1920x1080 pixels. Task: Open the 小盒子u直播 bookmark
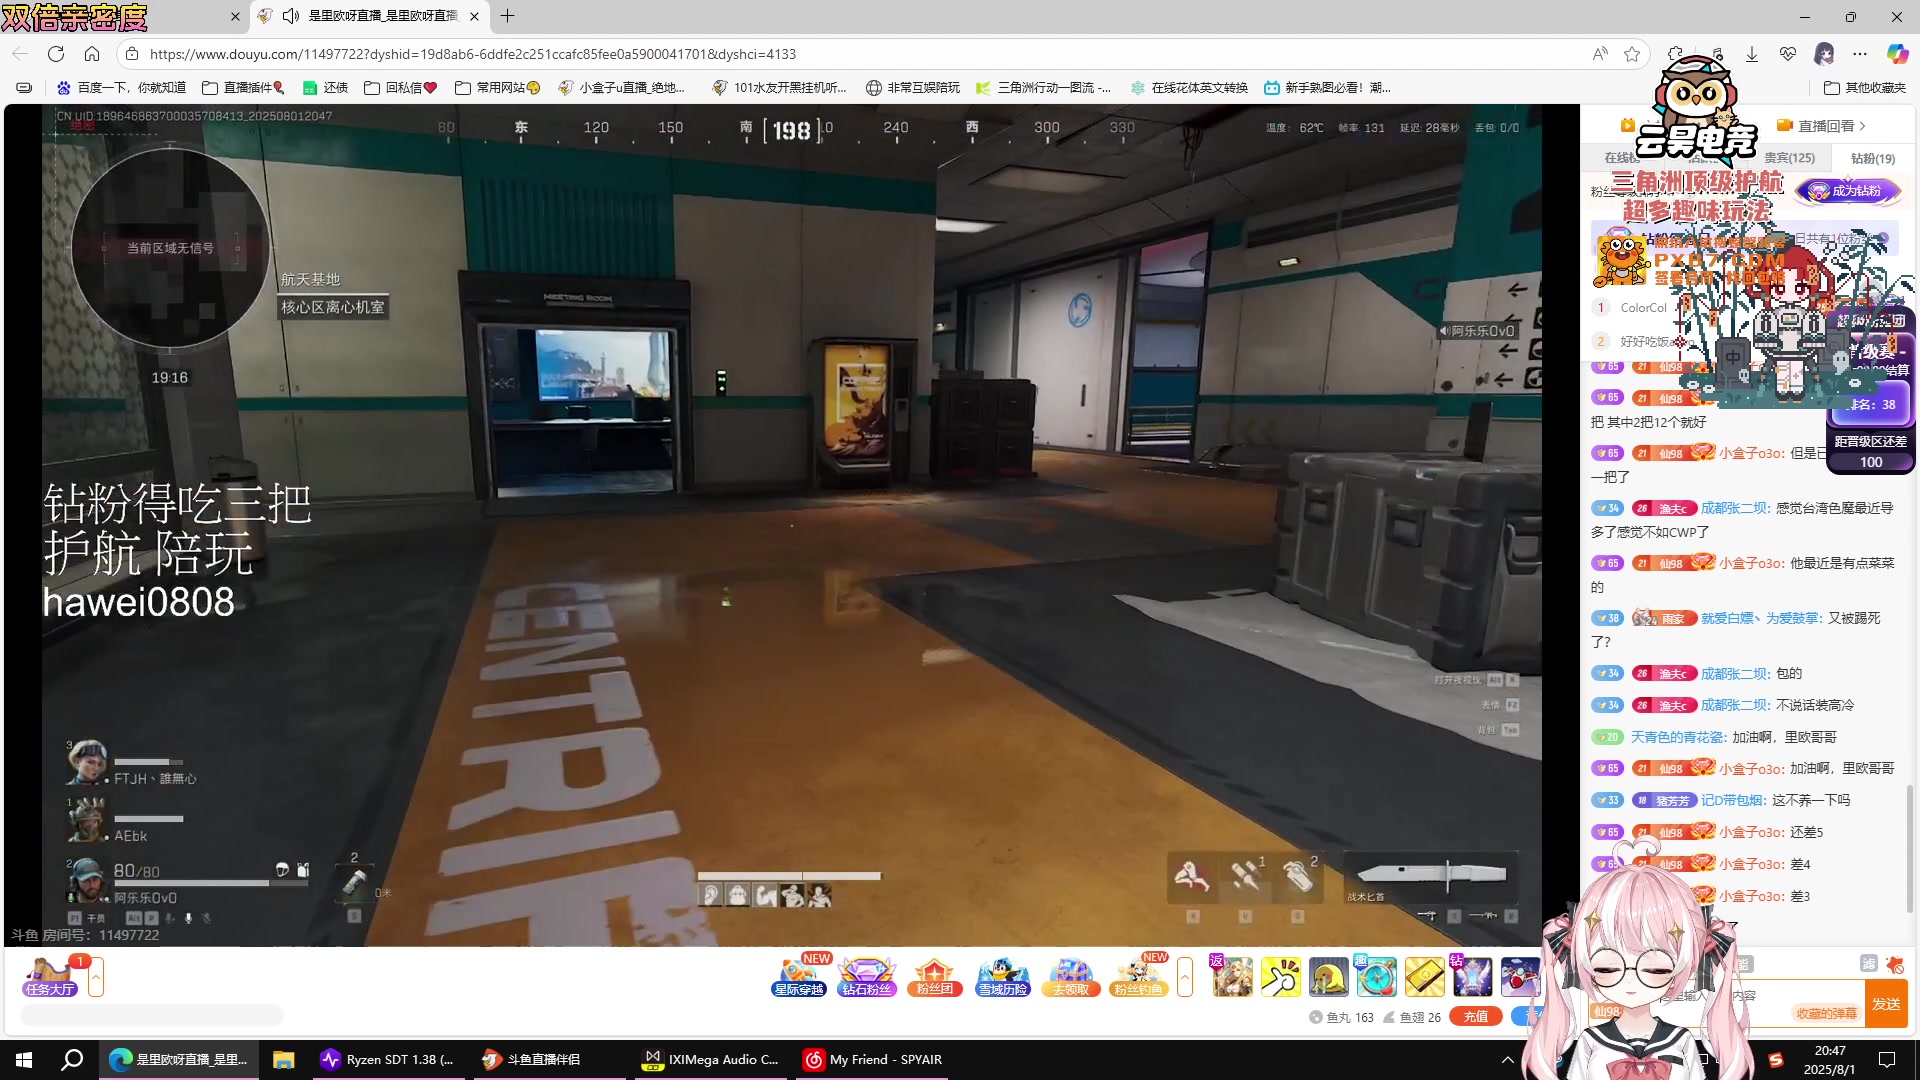(621, 88)
